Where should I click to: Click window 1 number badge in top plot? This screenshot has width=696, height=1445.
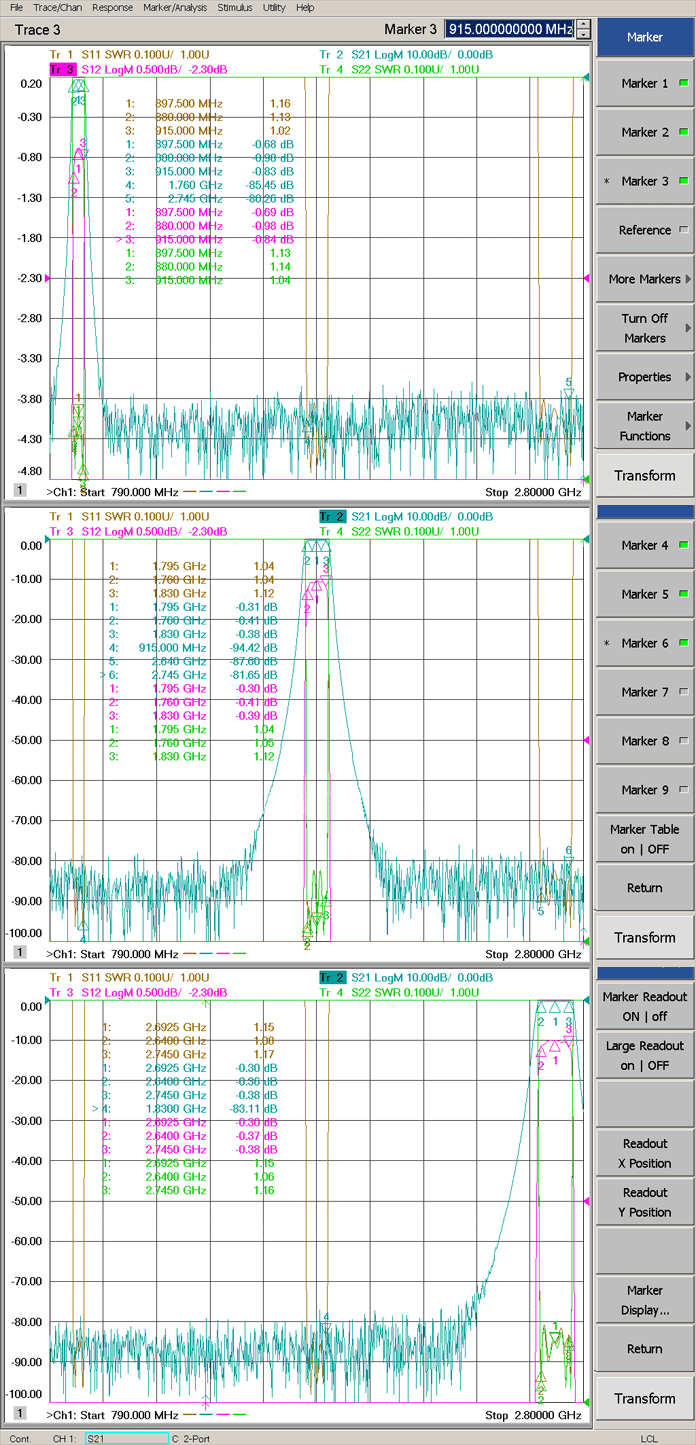19,489
